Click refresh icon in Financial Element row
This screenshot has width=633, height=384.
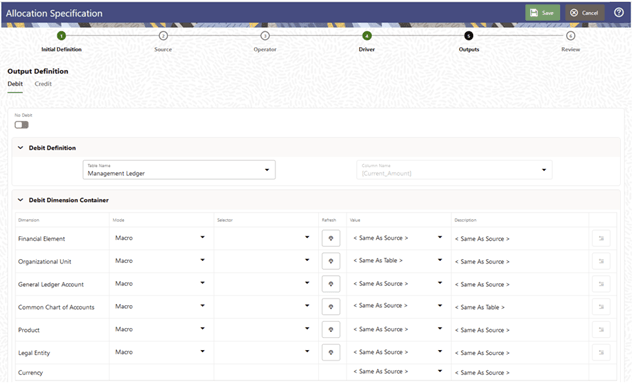point(331,238)
